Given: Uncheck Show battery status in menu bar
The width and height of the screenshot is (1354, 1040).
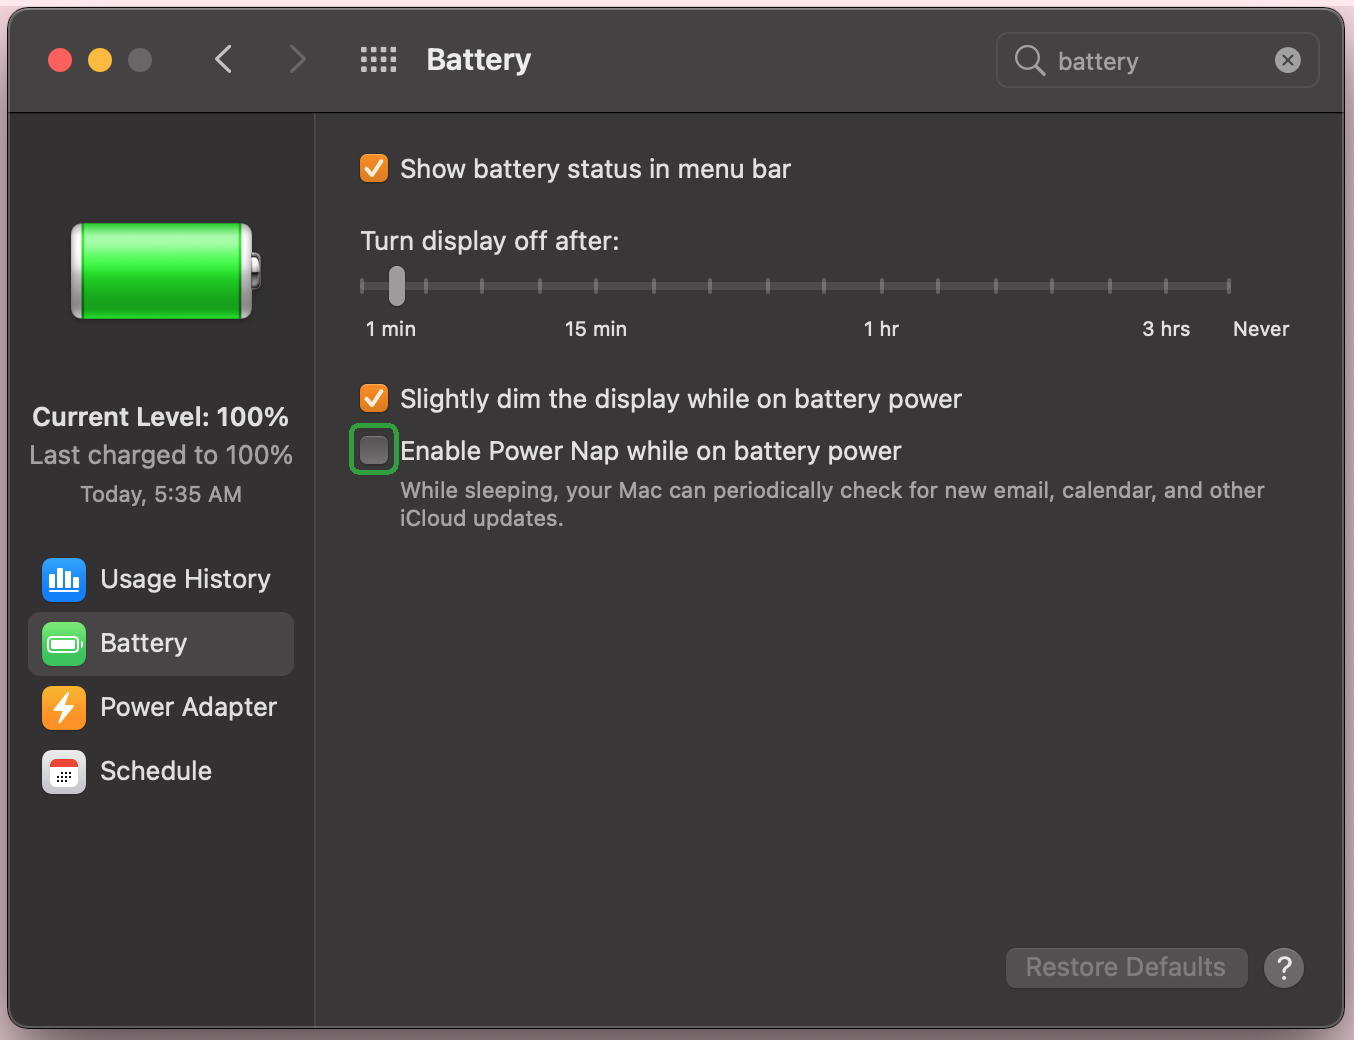Looking at the screenshot, I should 374,168.
